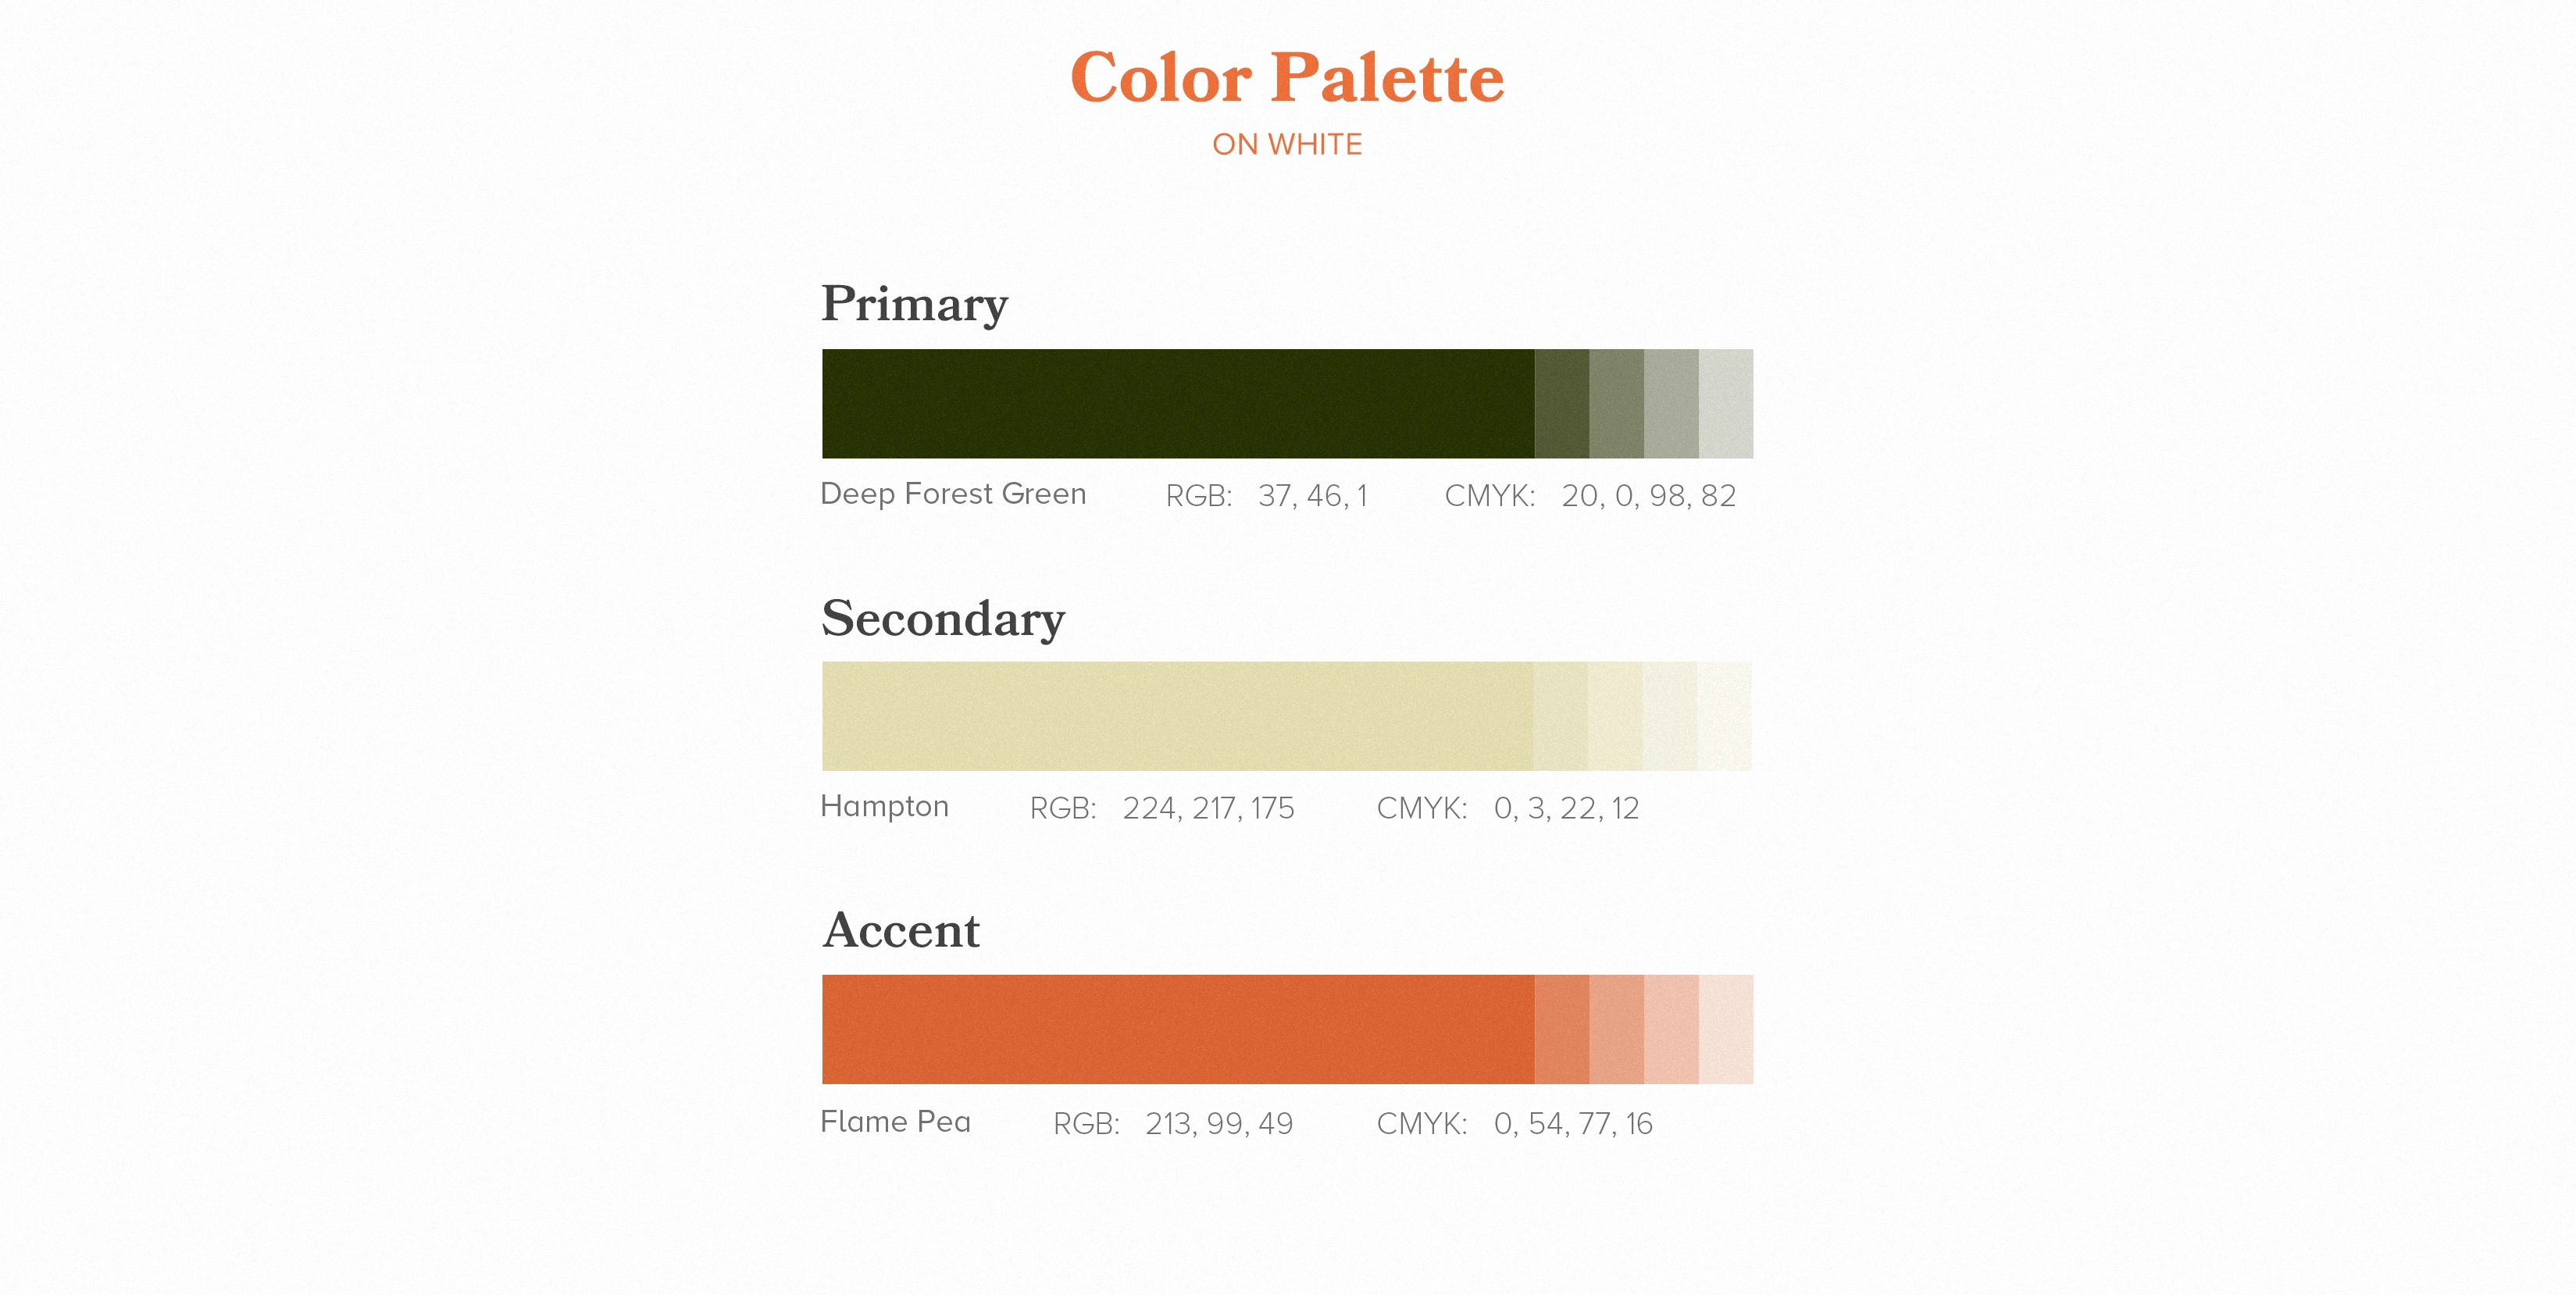The width and height of the screenshot is (2576, 1295).
Task: Click the "Deep Forest Green" color name
Action: 953,494
